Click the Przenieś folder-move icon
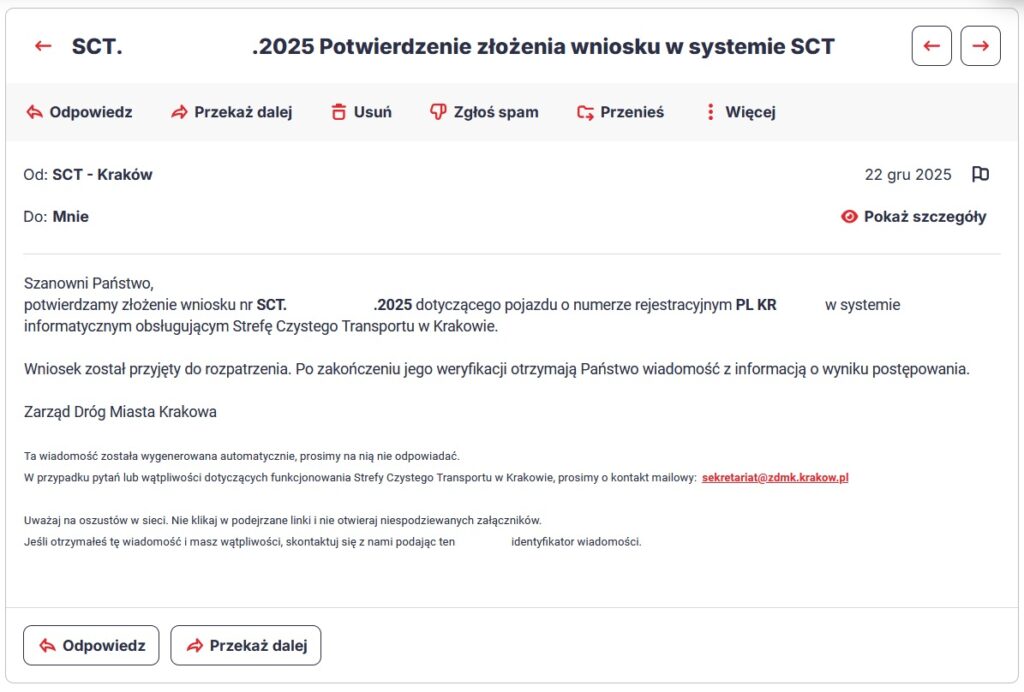Viewport: 1024px width, 692px height. click(585, 112)
